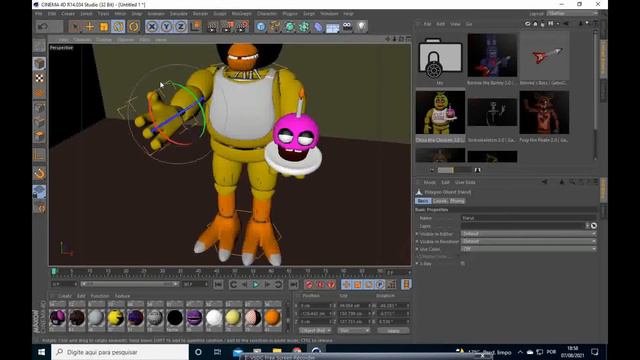Select the Scale tool

(104, 27)
